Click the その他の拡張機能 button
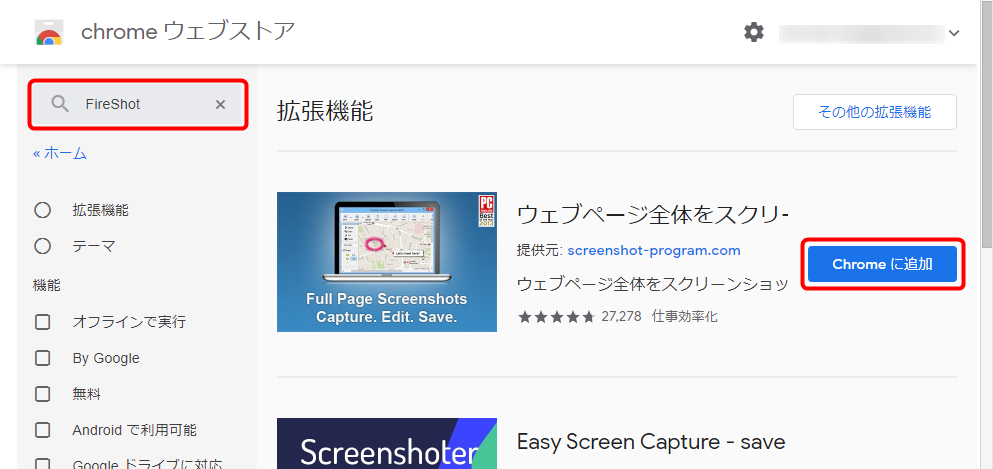Screen dimensions: 993x469 pos(875,113)
